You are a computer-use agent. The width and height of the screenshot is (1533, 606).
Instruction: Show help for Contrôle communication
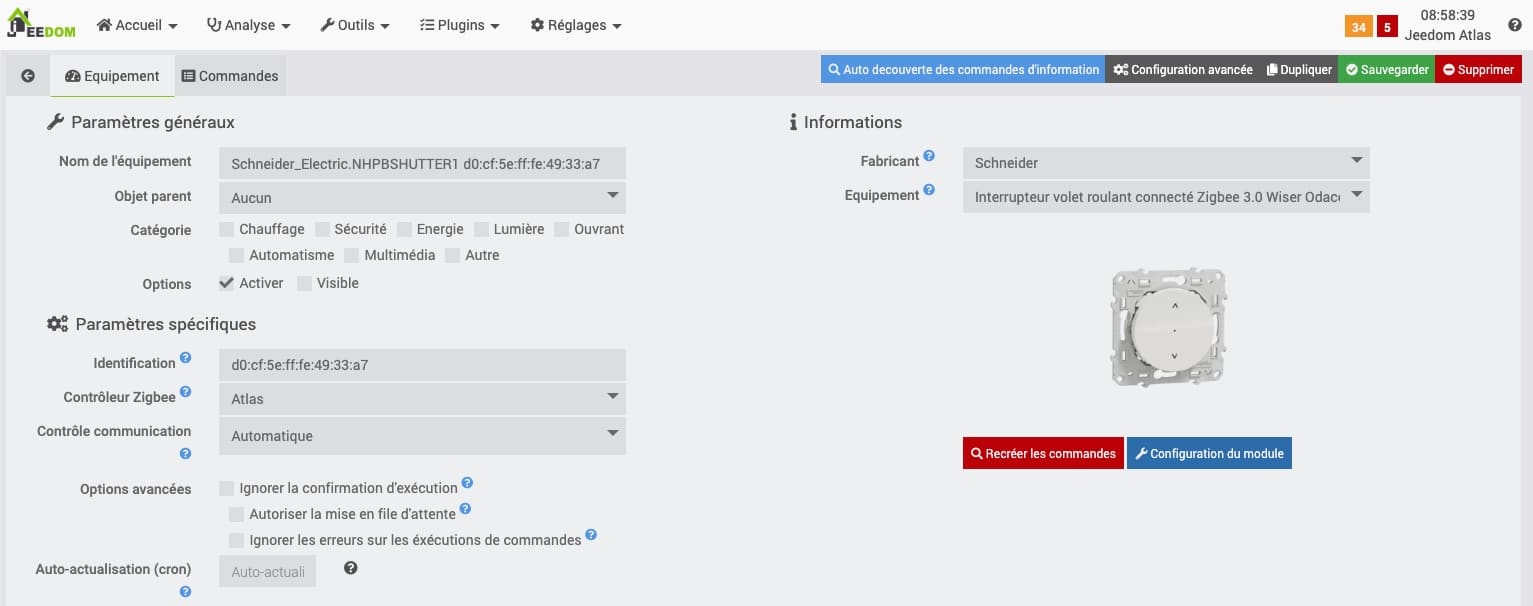coord(185,453)
